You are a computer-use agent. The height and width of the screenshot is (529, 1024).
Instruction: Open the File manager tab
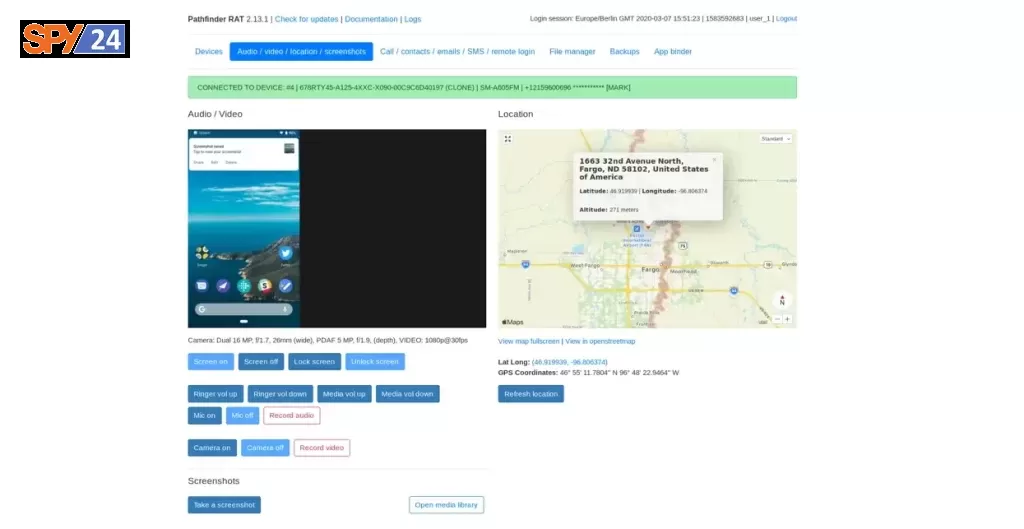pyautogui.click(x=572, y=52)
